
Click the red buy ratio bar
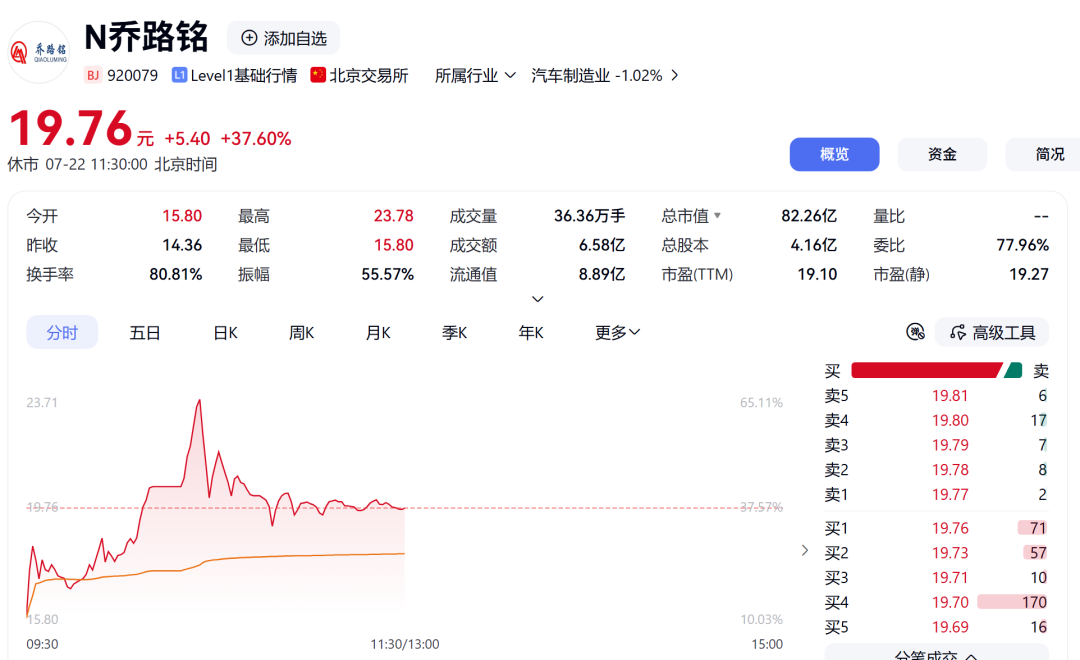click(x=926, y=371)
